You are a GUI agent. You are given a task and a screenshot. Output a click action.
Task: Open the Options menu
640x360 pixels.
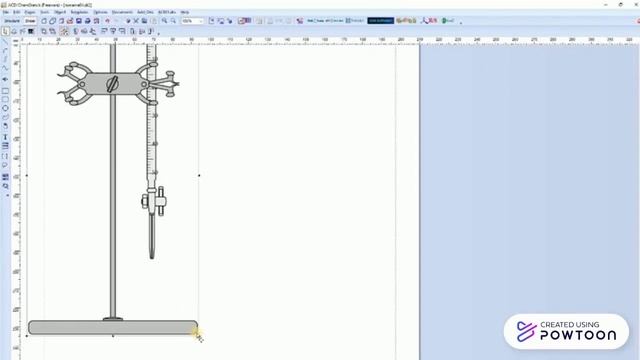point(100,12)
